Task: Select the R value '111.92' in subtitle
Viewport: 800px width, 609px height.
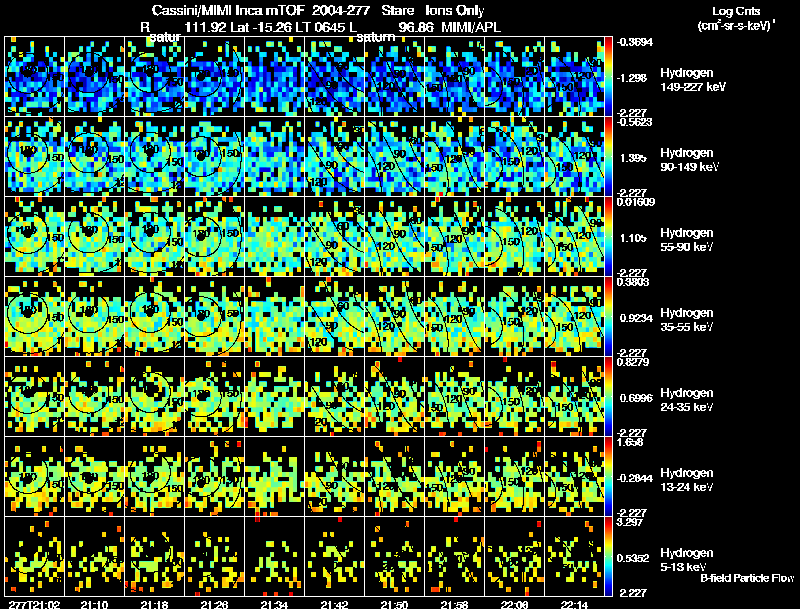Action: coord(206,27)
